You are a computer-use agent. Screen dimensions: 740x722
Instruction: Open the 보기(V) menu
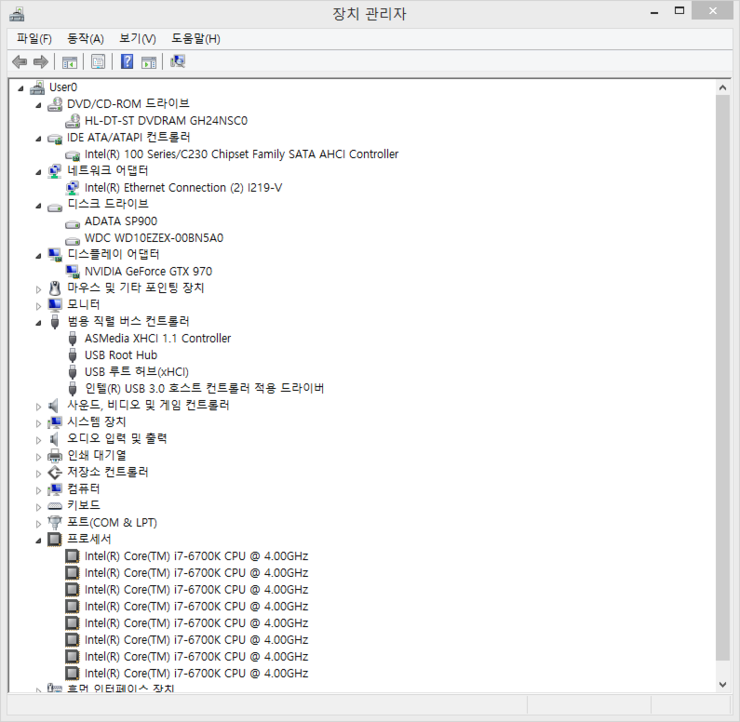pos(137,39)
